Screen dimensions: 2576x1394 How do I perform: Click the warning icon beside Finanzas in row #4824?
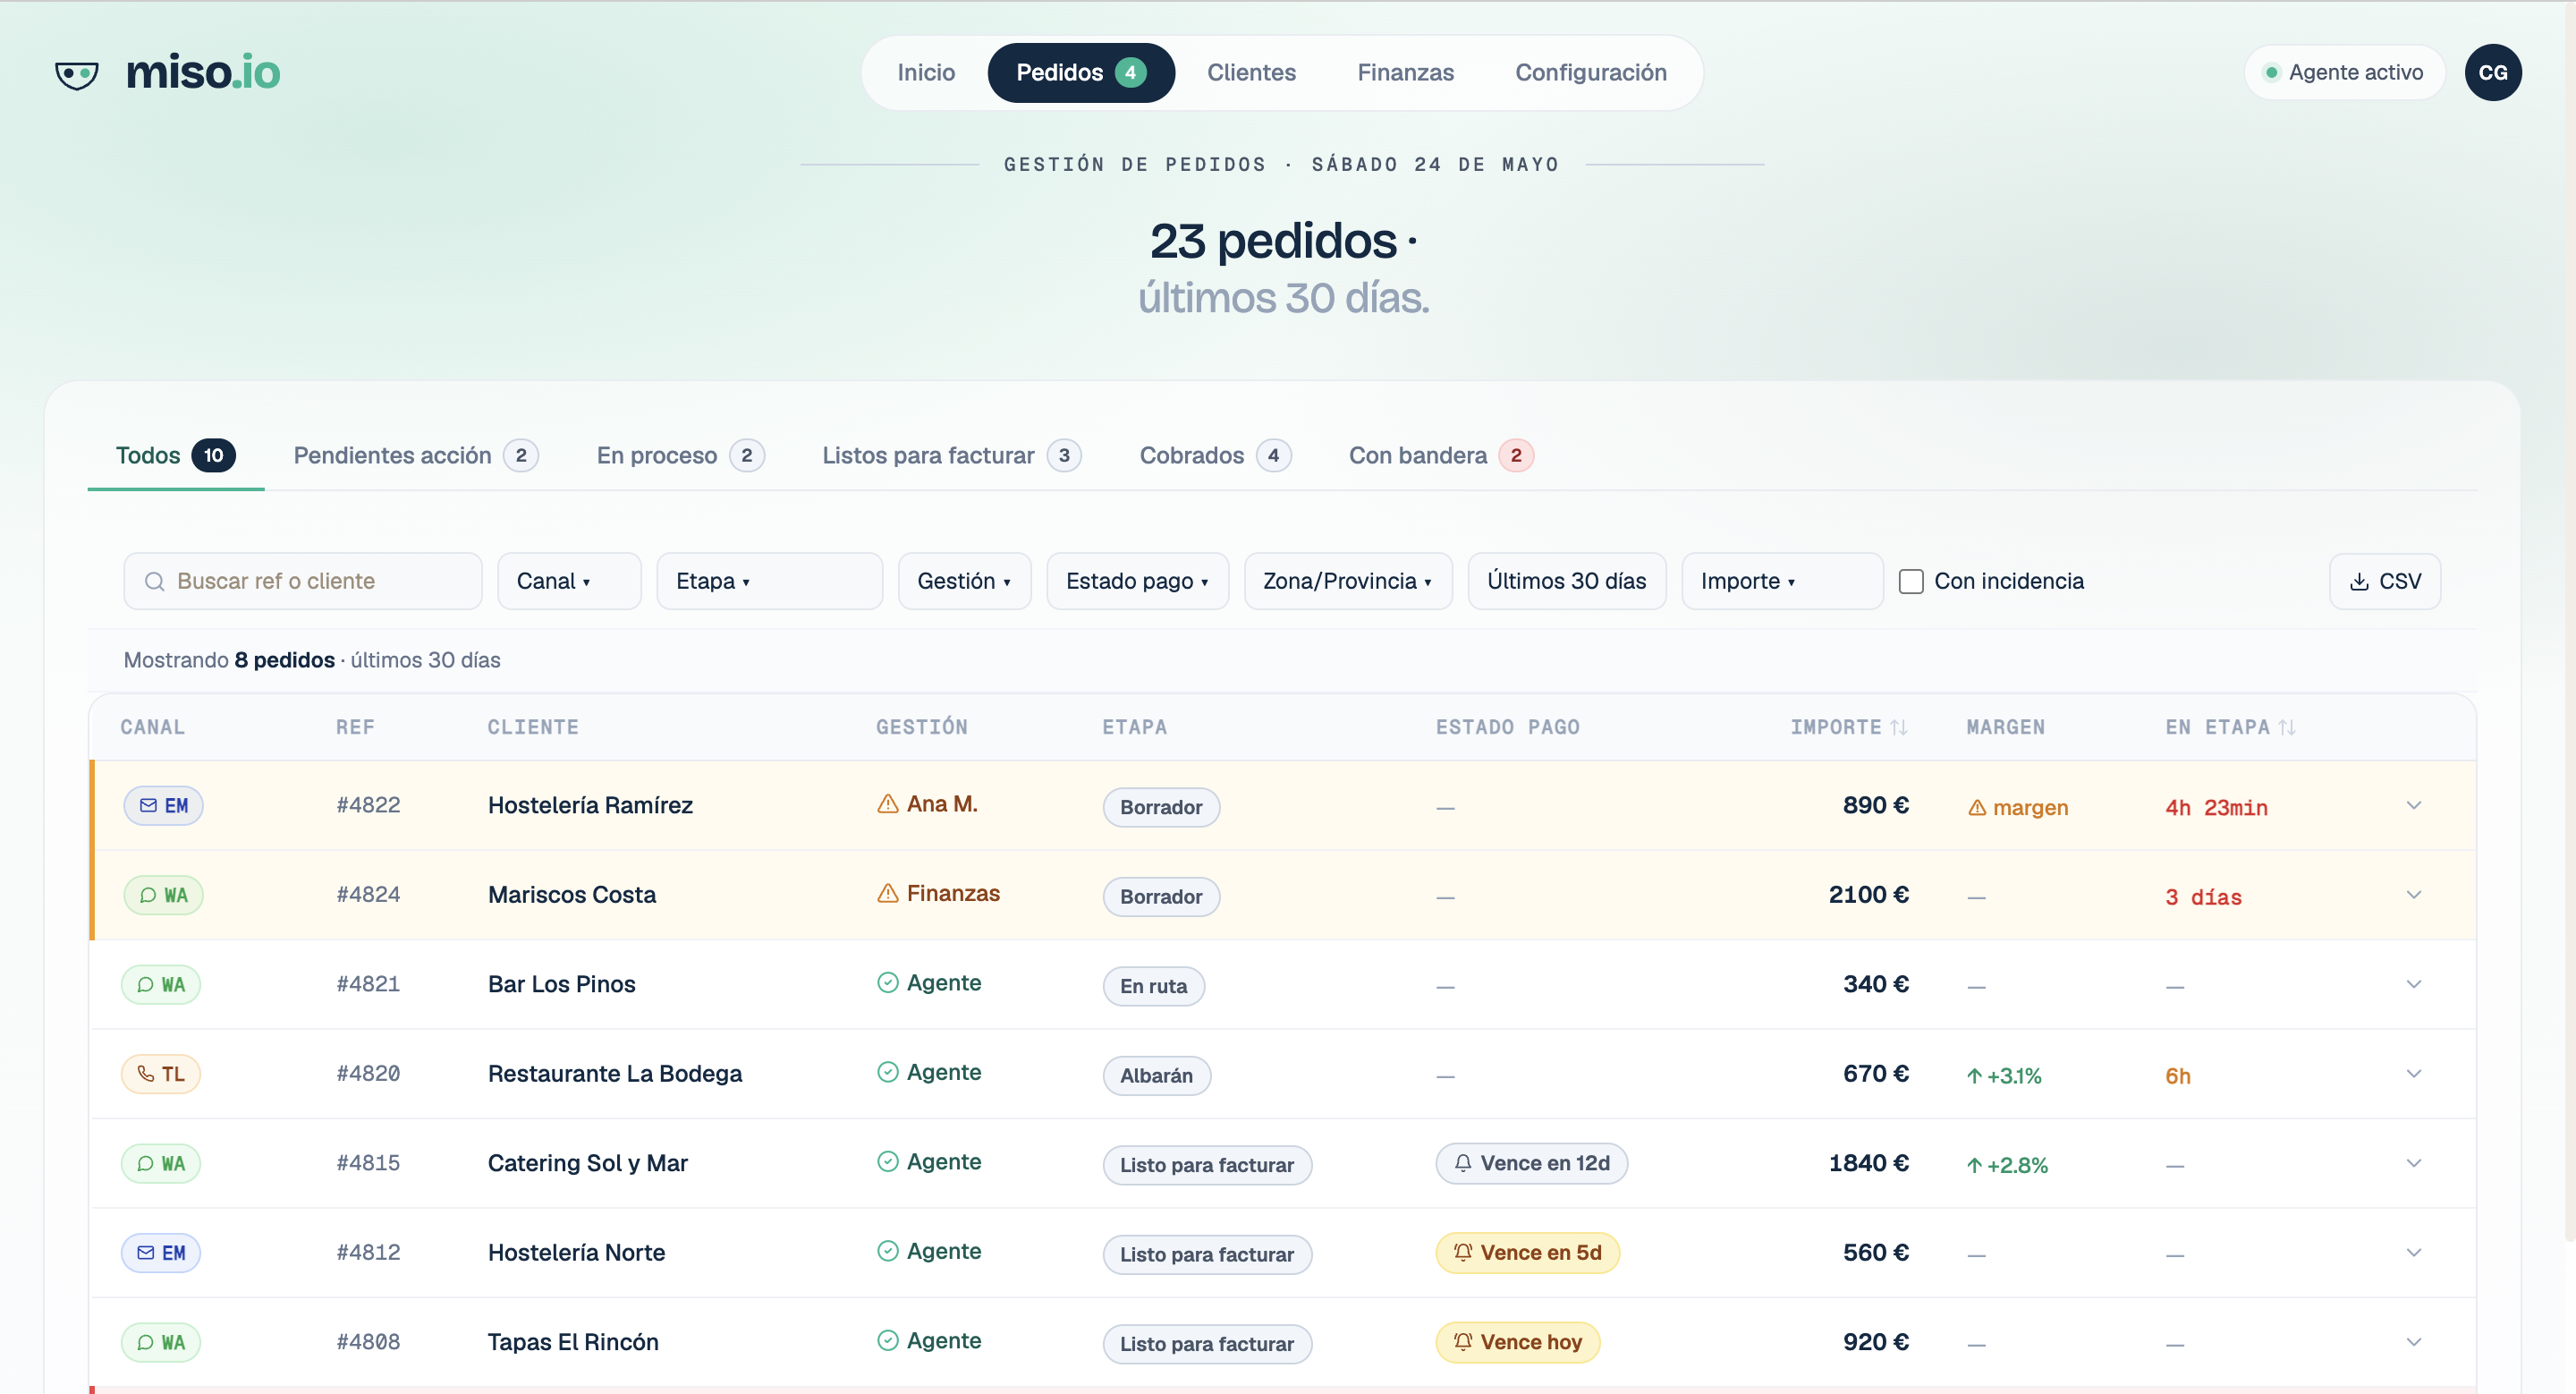[887, 893]
